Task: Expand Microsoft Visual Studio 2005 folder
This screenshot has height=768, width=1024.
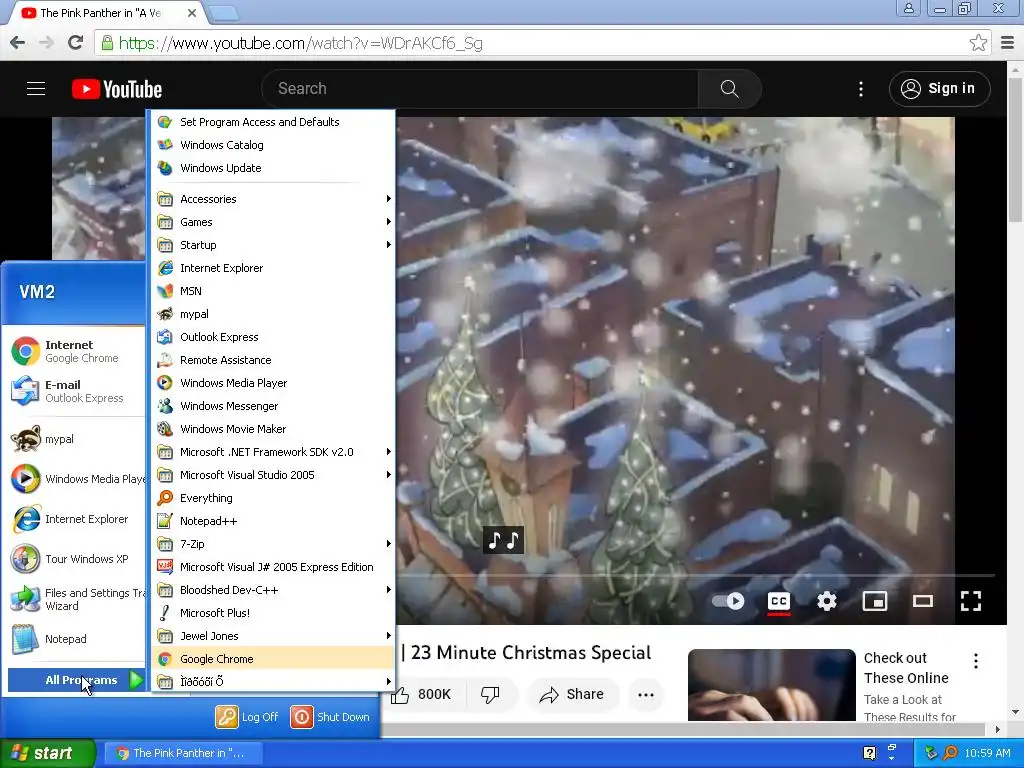Action: pos(273,475)
